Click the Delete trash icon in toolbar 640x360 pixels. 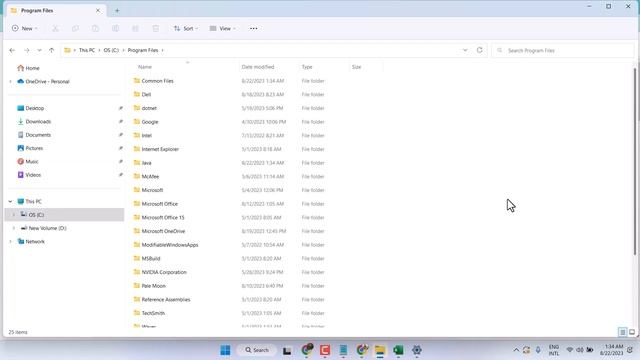click(156, 29)
